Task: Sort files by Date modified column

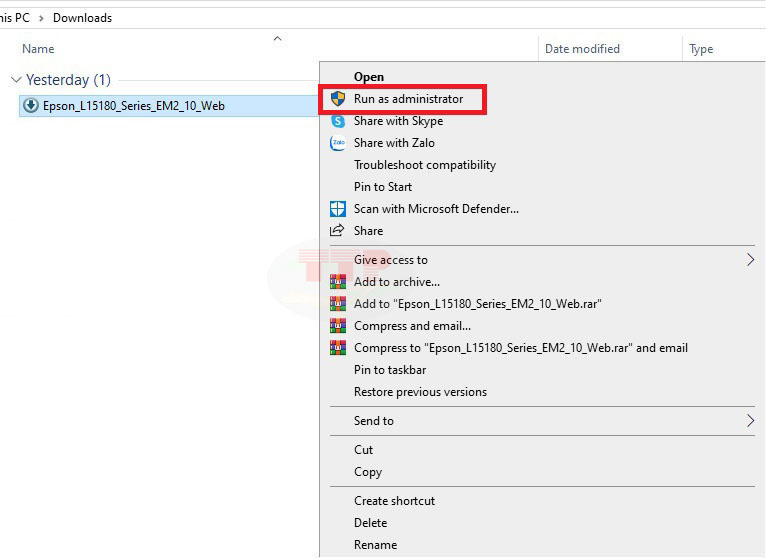Action: click(582, 49)
